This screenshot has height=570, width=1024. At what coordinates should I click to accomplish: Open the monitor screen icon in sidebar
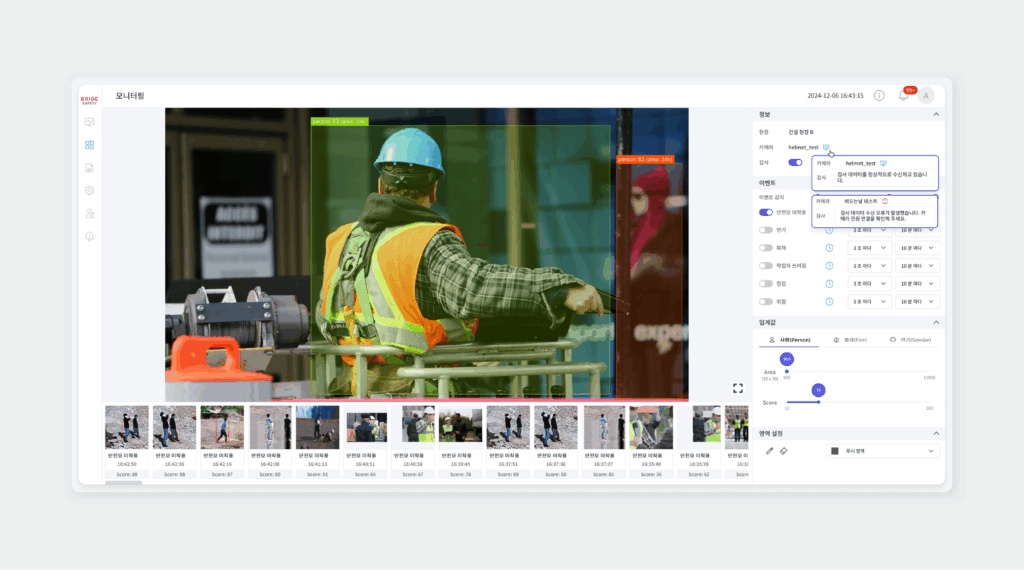point(89,122)
